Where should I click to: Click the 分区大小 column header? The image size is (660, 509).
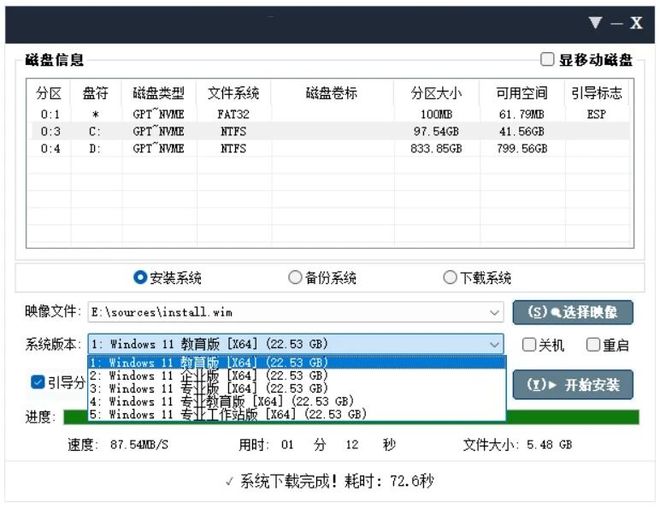[436, 93]
